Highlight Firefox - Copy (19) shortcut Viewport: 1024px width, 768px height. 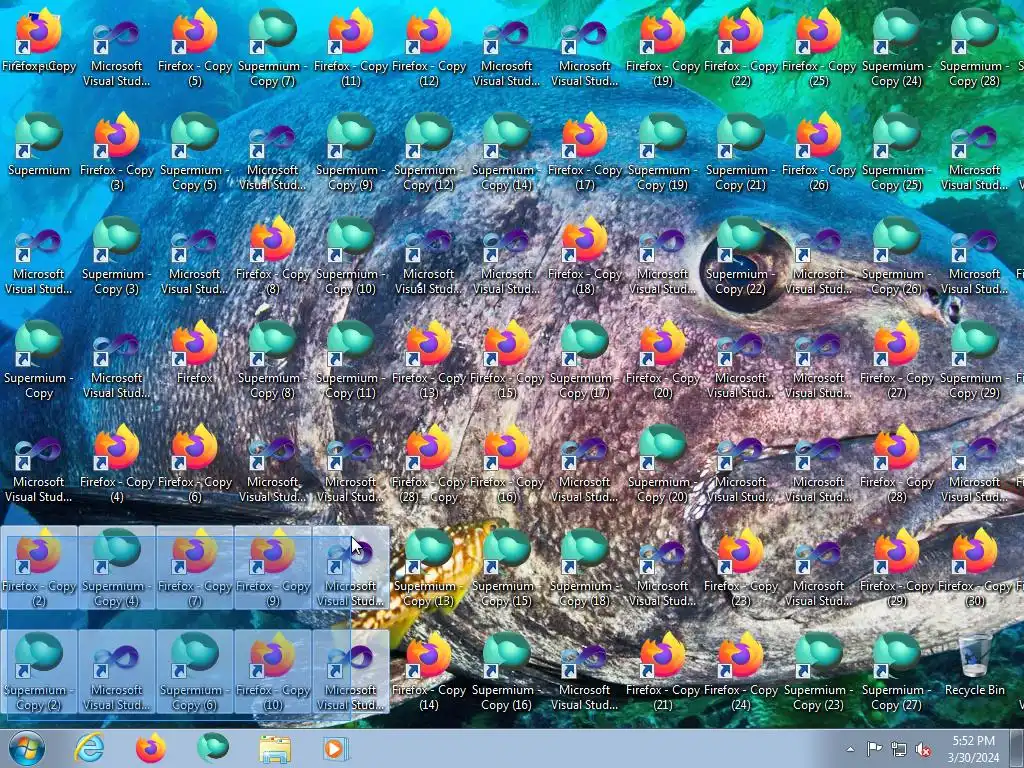pos(662,48)
